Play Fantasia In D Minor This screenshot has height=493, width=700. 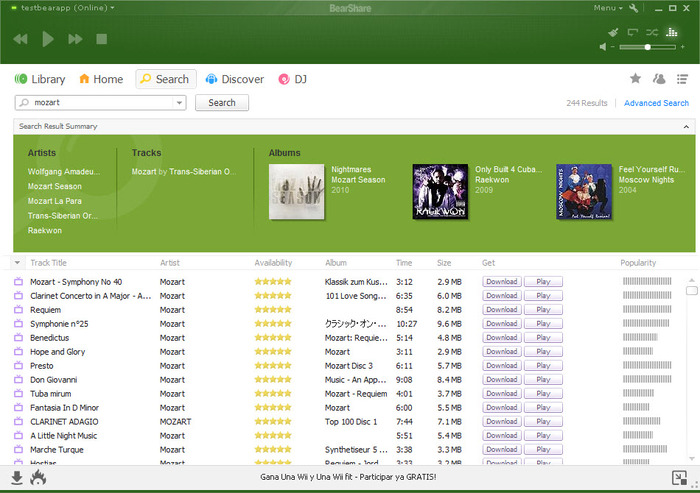coord(543,407)
